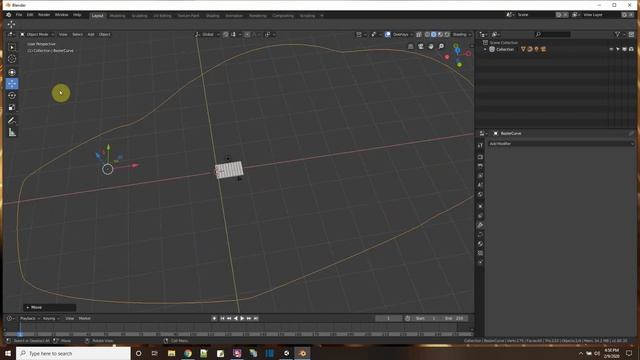
Task: Select the Select Box tool
Action: [12, 47]
